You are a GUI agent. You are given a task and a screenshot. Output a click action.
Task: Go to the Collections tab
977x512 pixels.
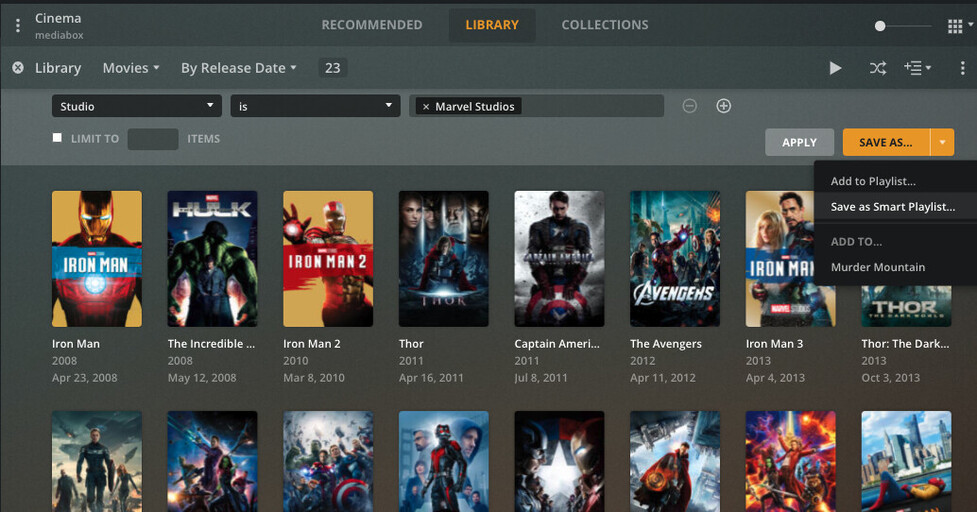[605, 25]
